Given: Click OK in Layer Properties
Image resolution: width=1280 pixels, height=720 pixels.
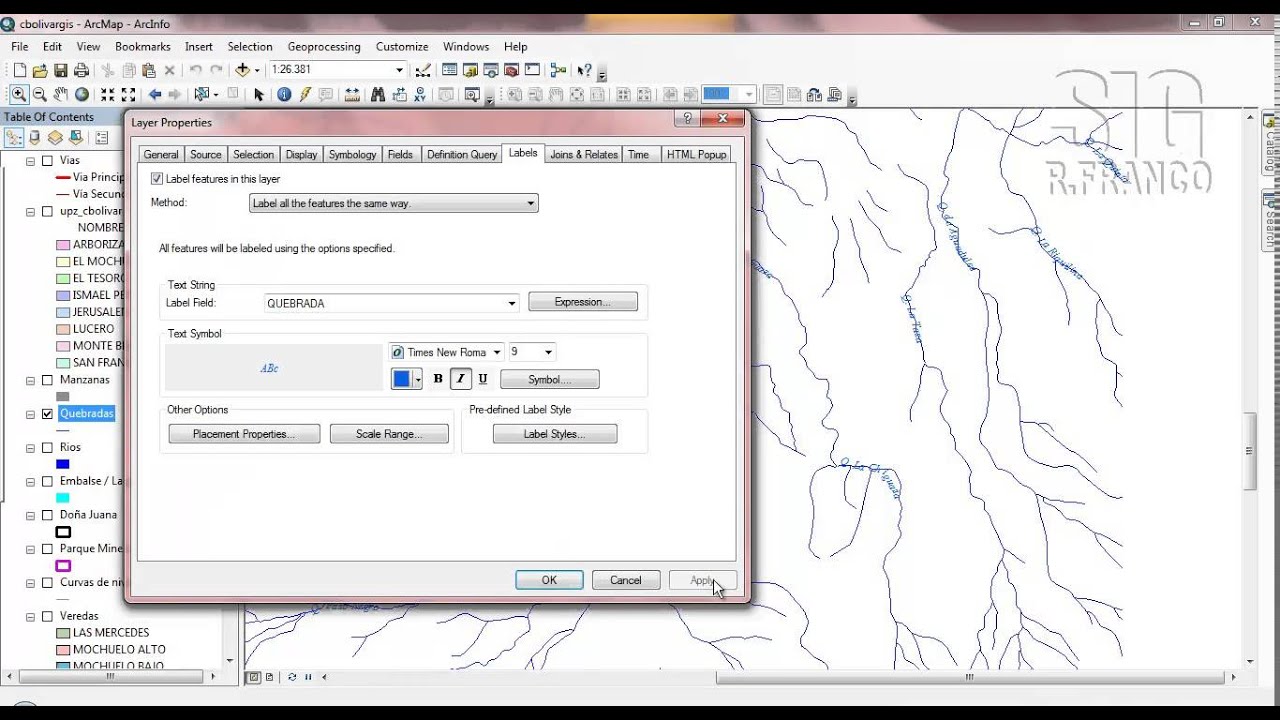Looking at the screenshot, I should coord(549,580).
